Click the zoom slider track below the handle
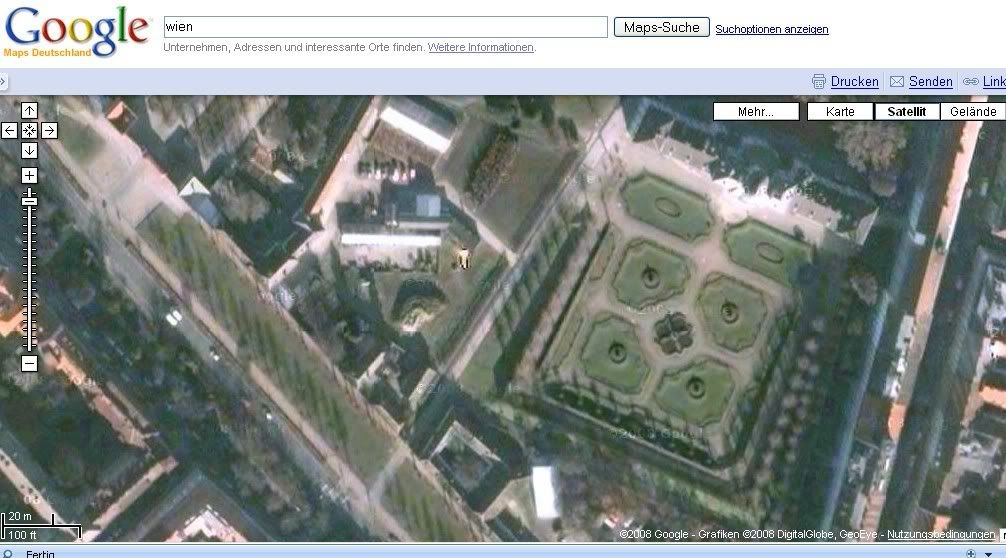Screen dimensions: 1006x558 click(30, 280)
